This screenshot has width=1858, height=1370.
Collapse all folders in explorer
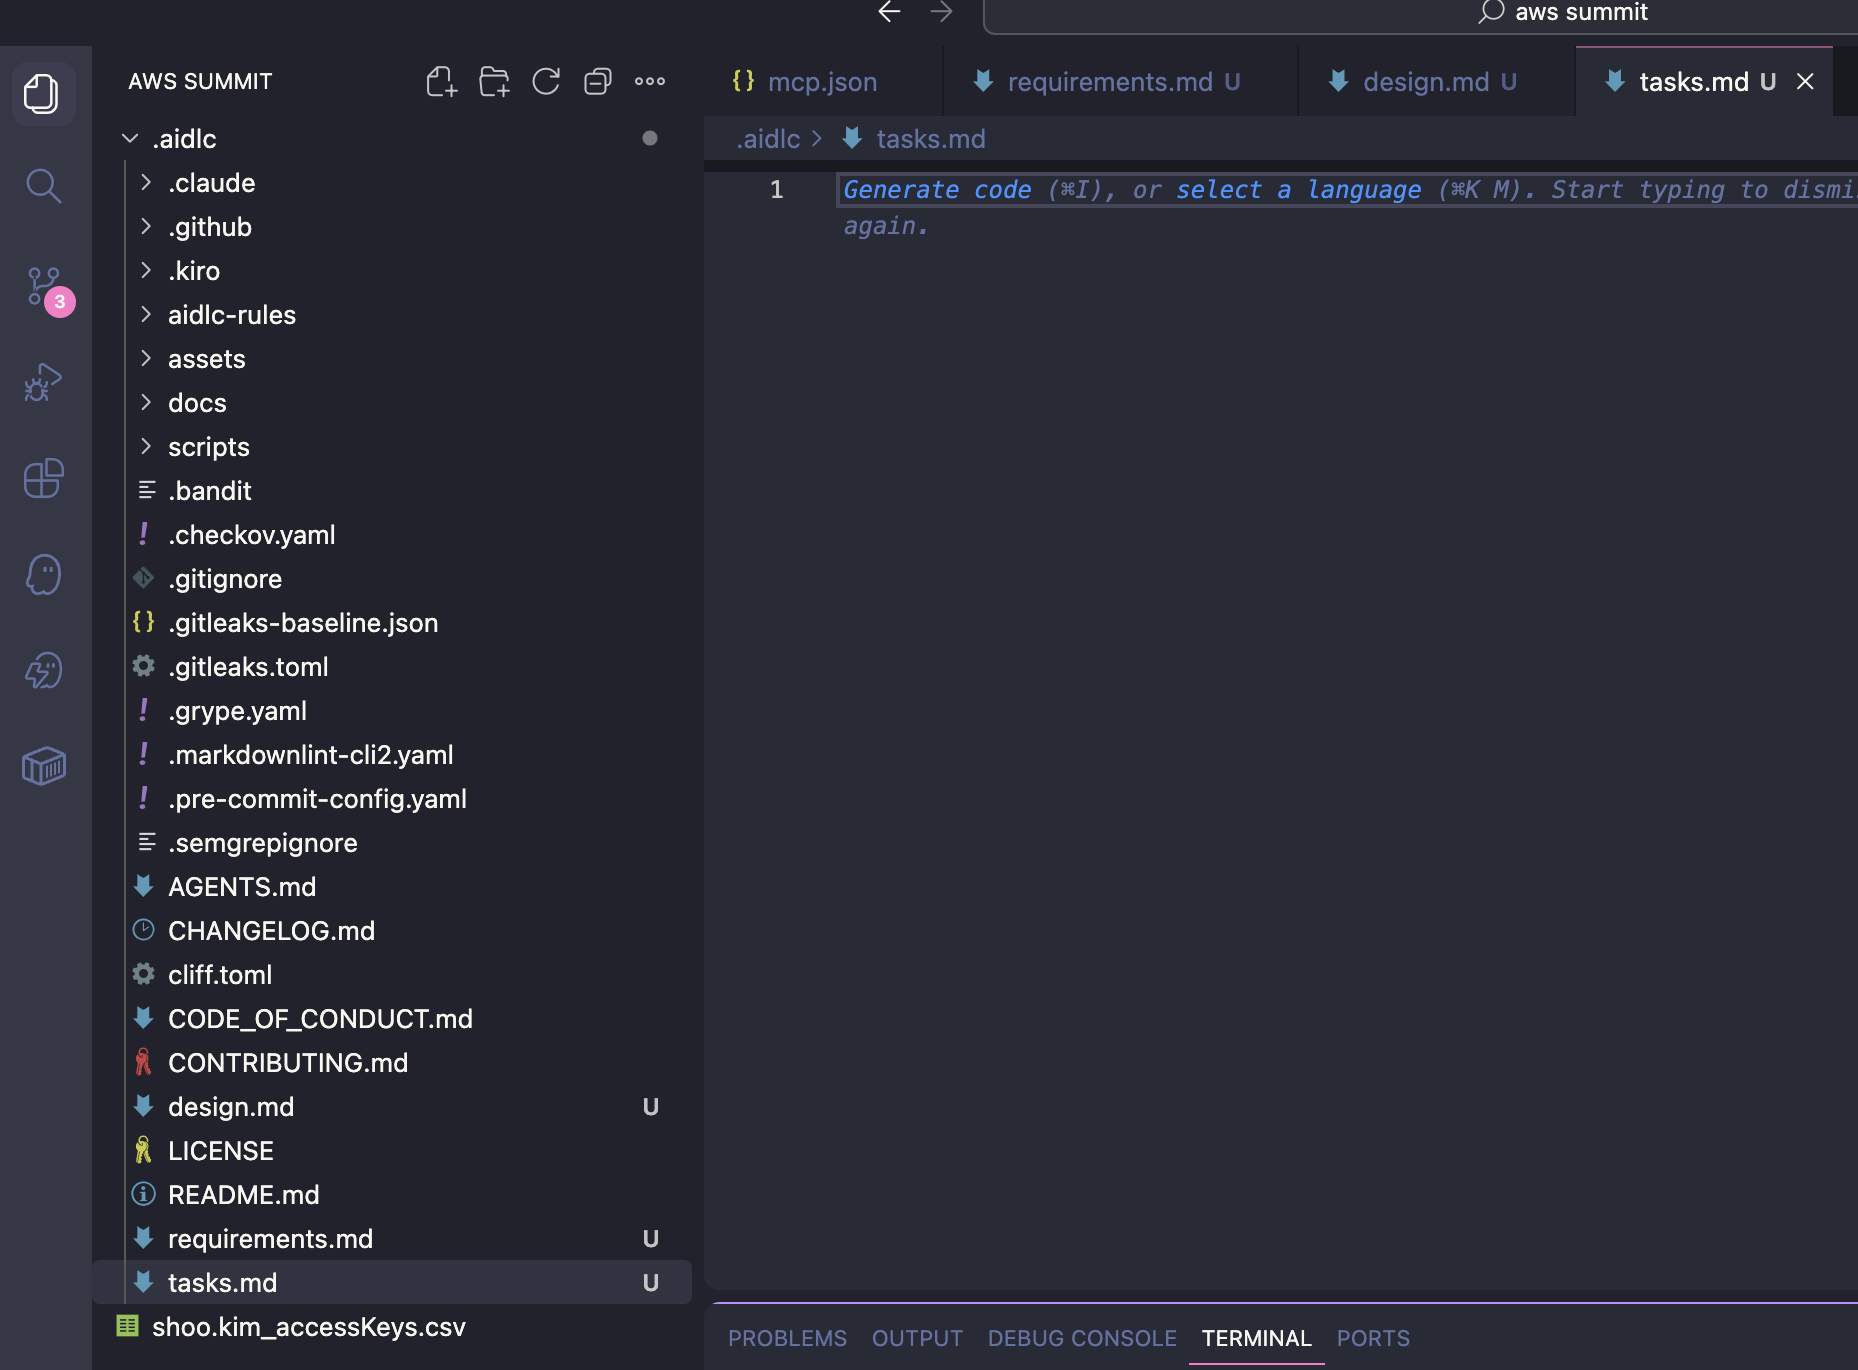point(598,81)
